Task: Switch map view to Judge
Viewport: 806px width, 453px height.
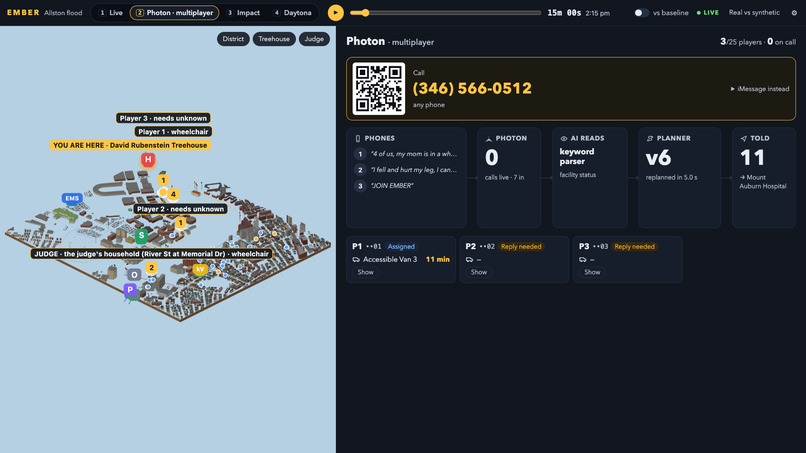Action: point(314,39)
